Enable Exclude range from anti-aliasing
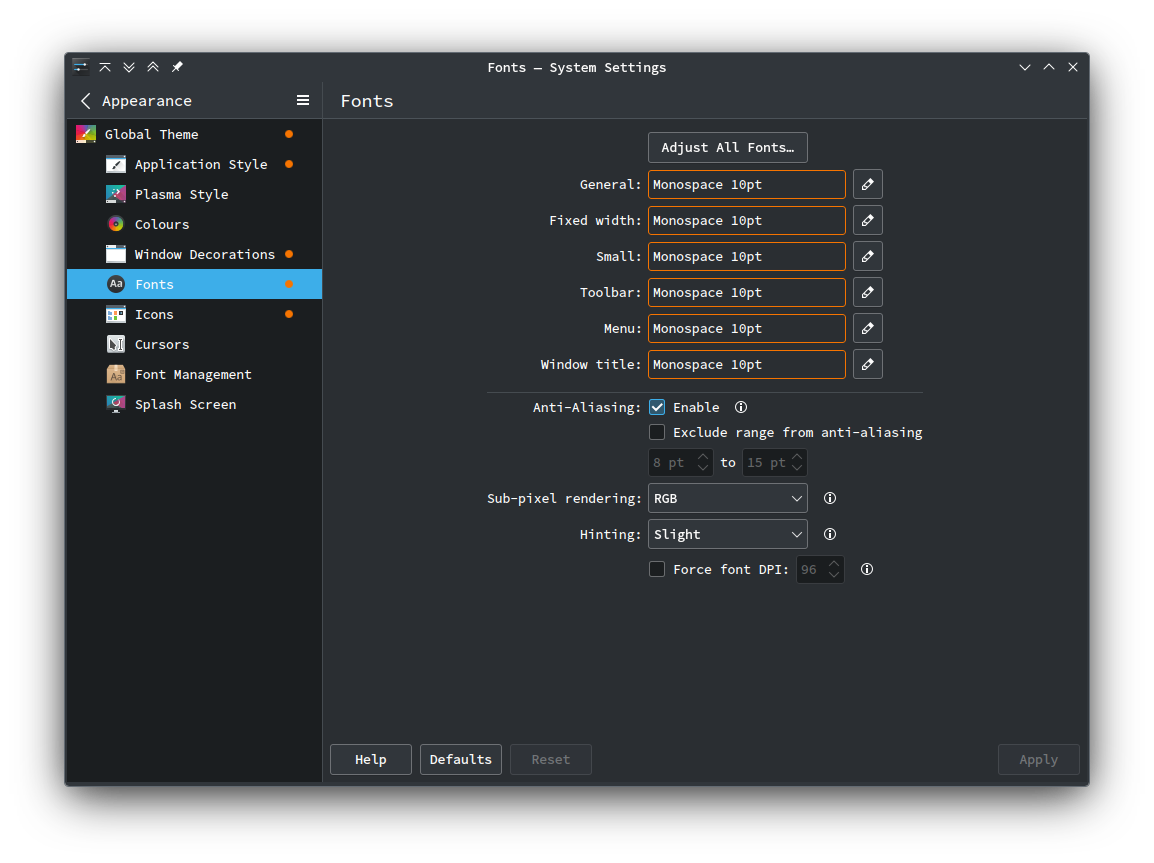This screenshot has width=1154, height=863. (657, 433)
